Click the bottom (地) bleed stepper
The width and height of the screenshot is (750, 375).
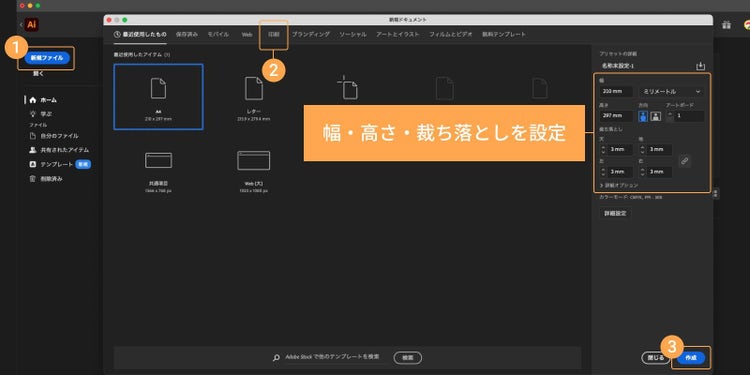click(x=642, y=150)
